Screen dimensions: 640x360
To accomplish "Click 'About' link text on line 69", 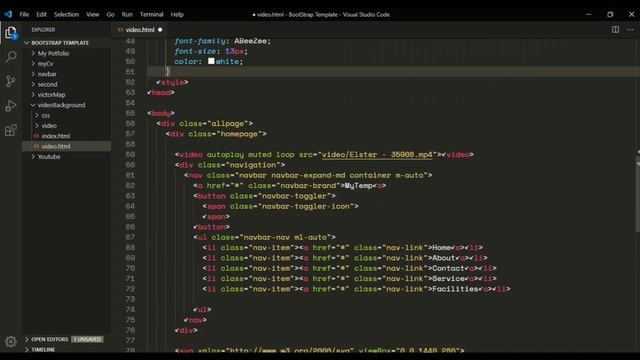I will click(x=444, y=258).
